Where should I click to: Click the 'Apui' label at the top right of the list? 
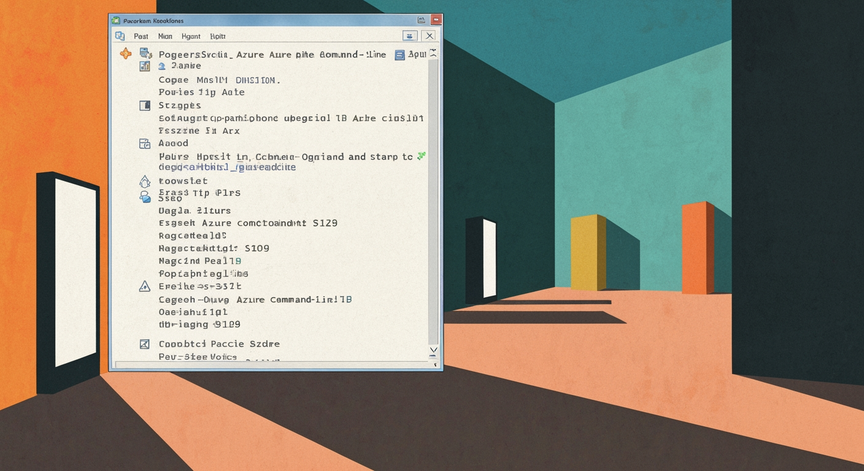417,54
